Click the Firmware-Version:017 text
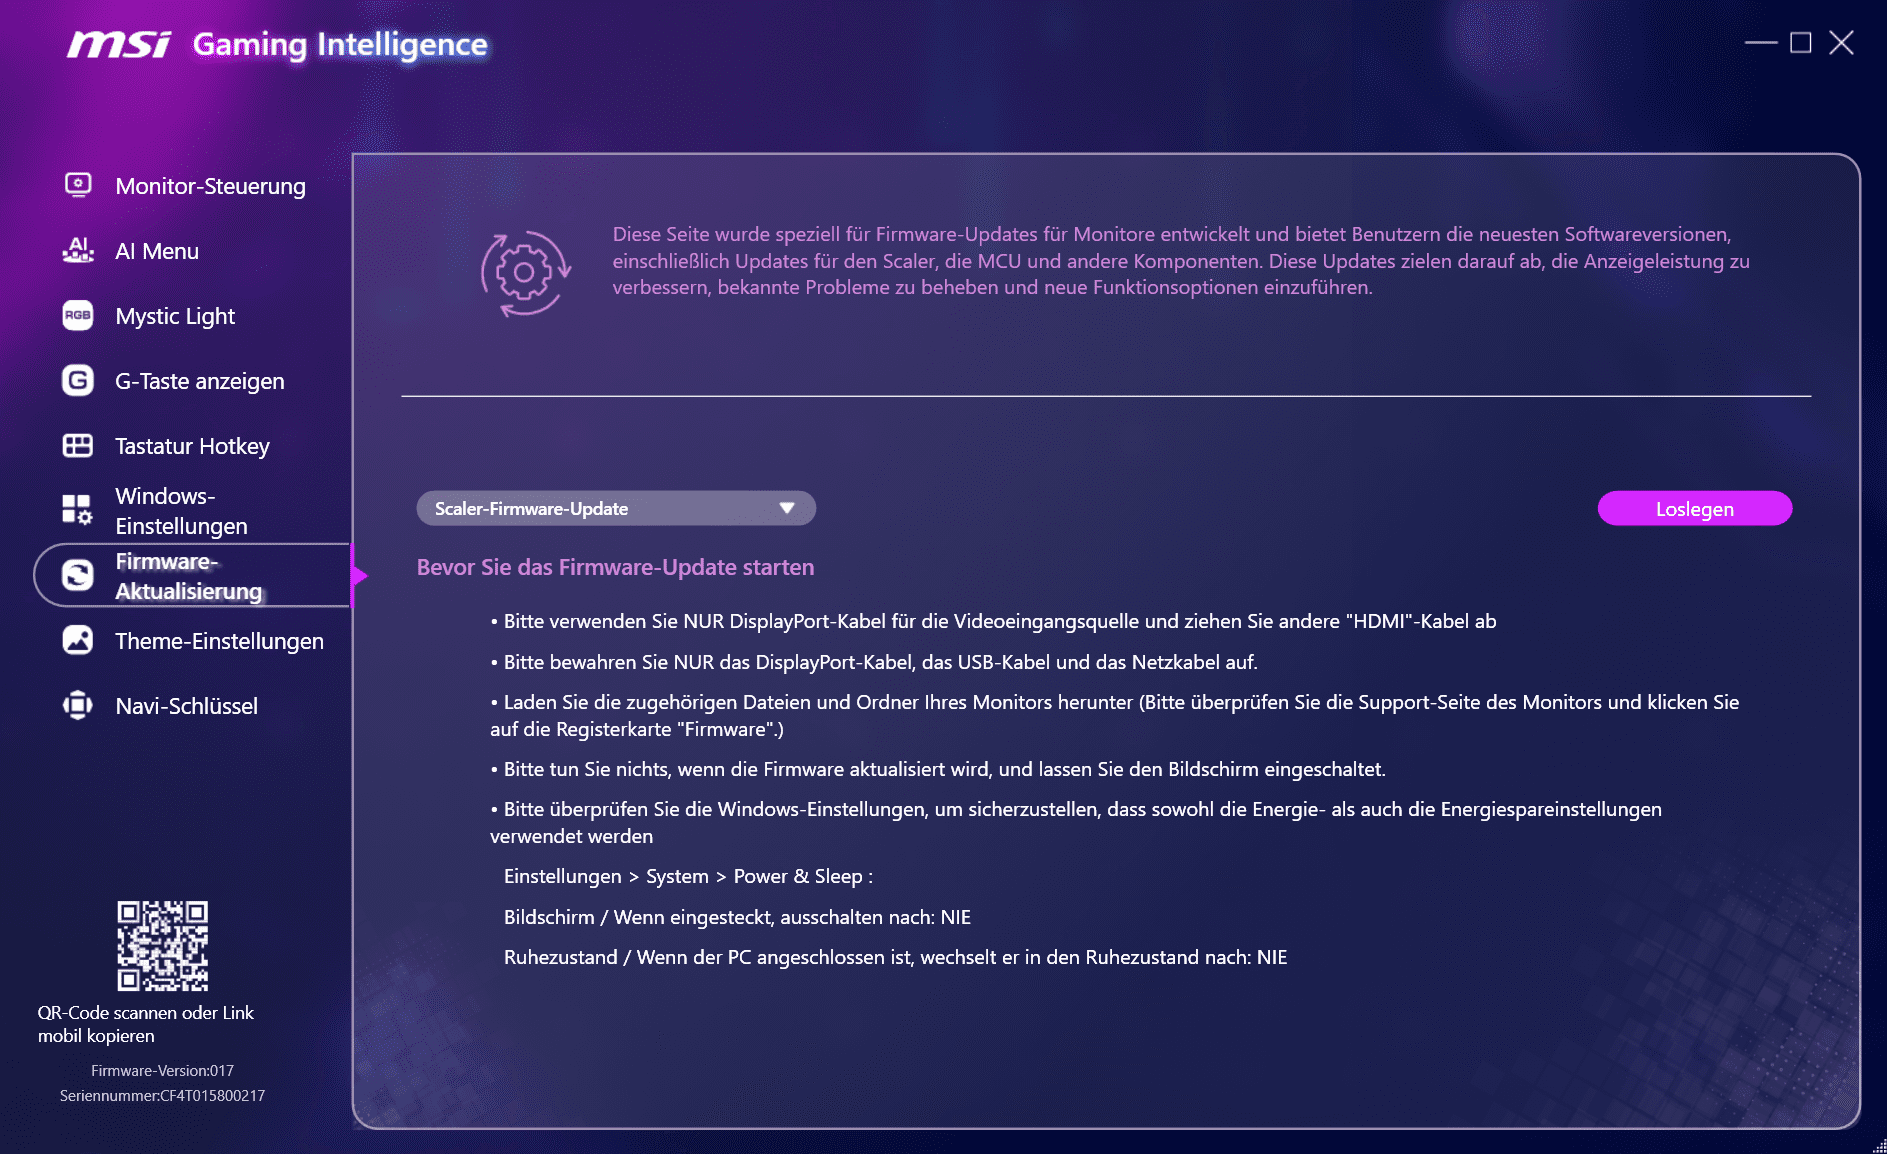This screenshot has height=1154, width=1887. point(162,1071)
